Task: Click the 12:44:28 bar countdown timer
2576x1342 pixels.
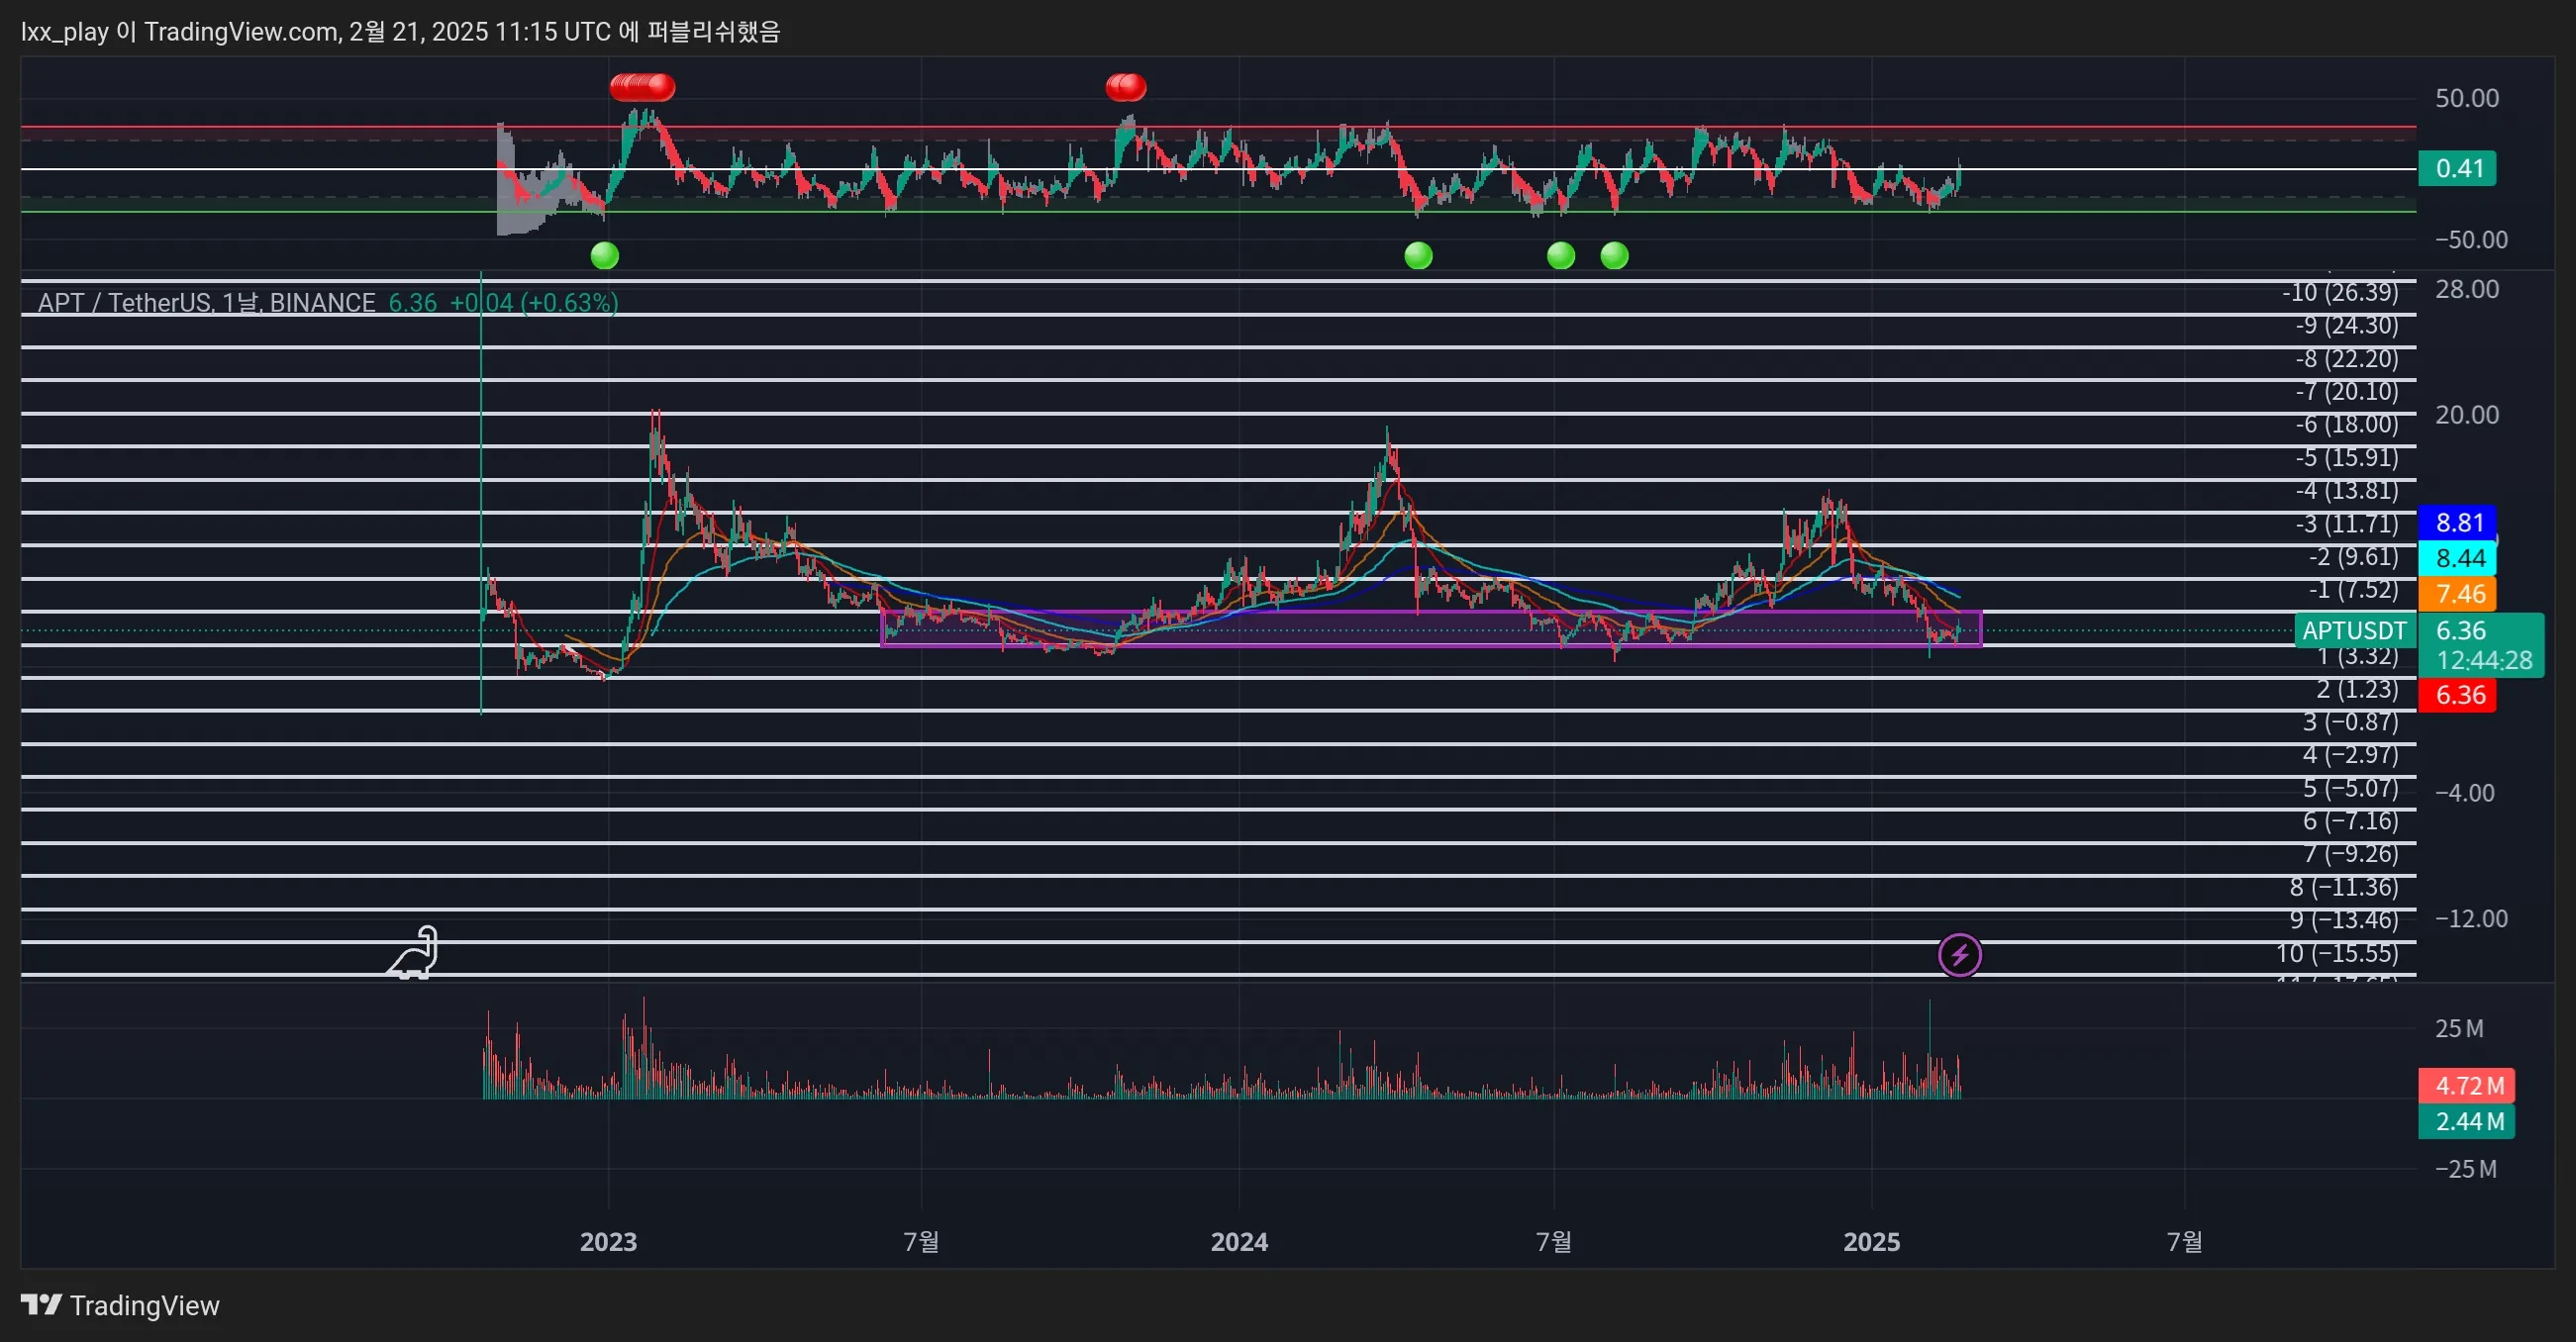Action: click(x=2484, y=661)
